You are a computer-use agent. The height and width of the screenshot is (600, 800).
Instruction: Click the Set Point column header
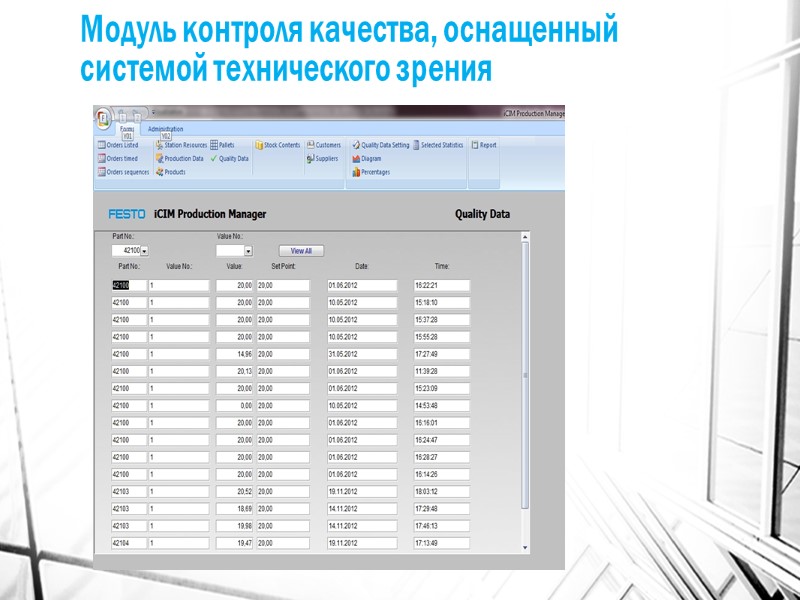283,266
